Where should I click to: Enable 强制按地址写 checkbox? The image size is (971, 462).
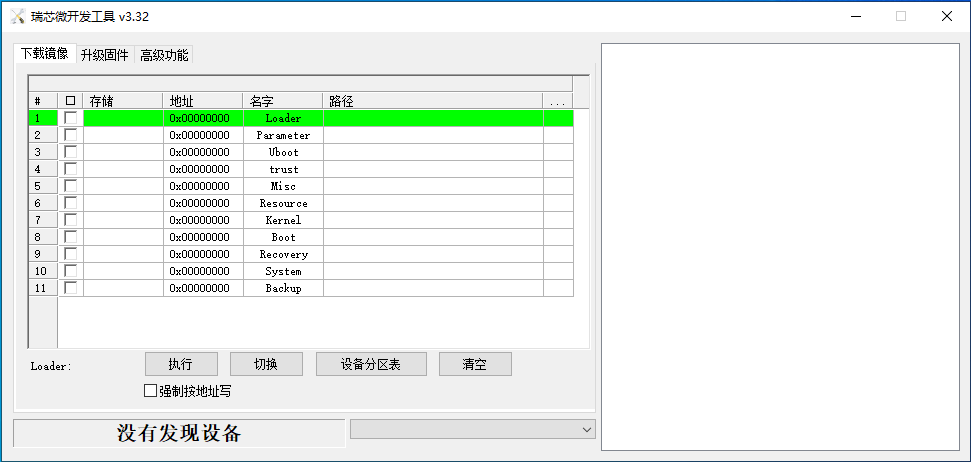150,391
